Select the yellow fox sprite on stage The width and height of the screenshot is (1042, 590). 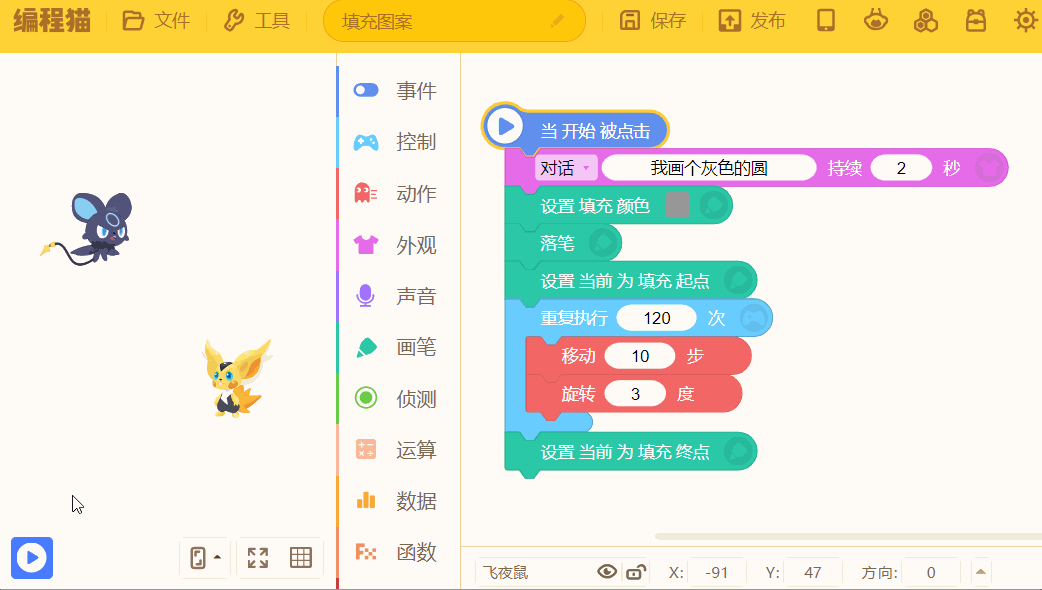pyautogui.click(x=237, y=378)
